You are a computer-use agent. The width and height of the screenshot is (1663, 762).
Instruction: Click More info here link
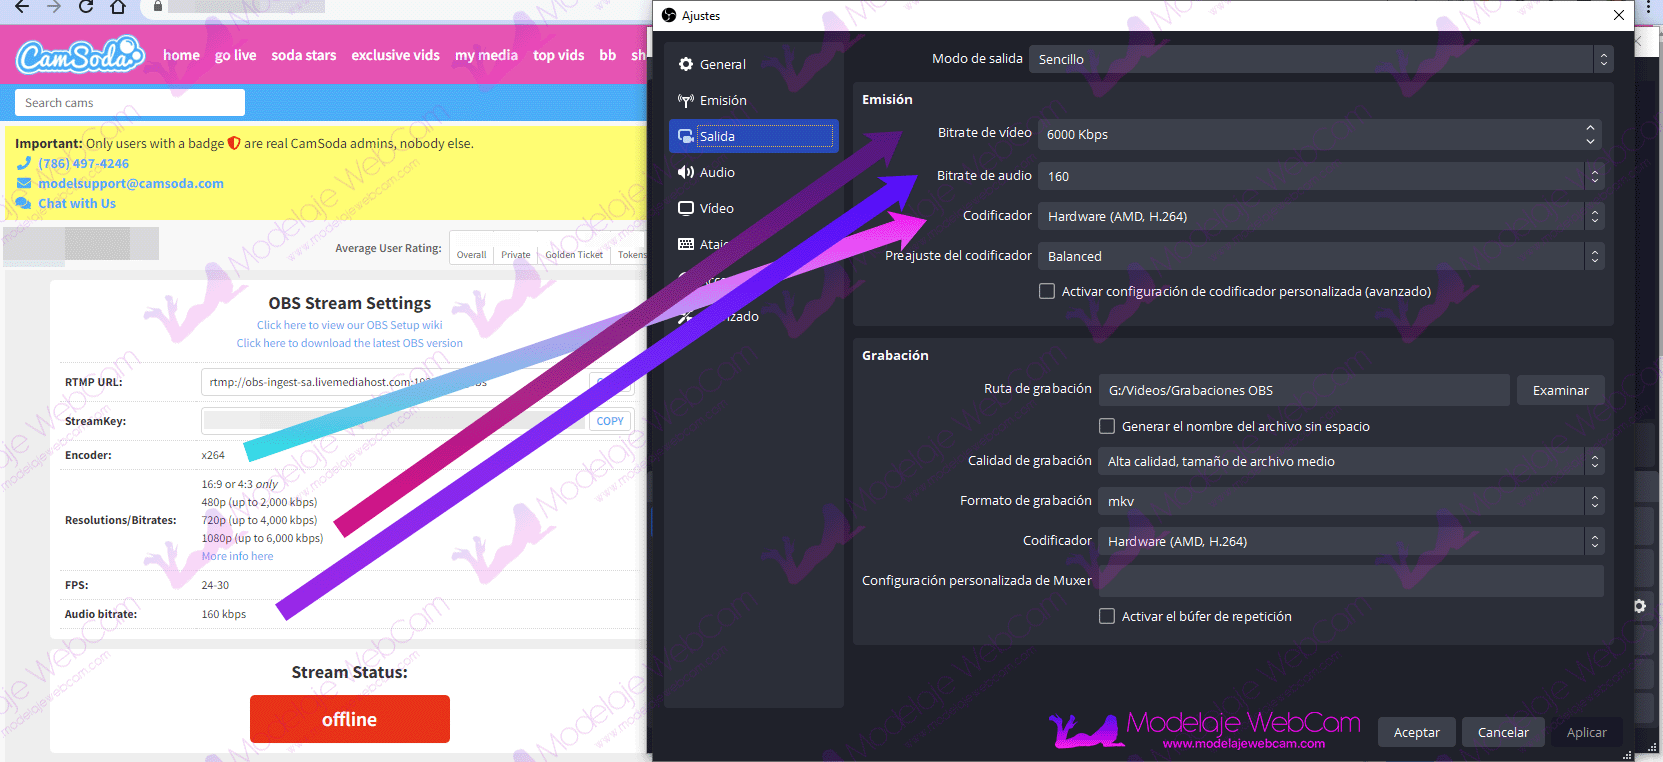coord(237,556)
